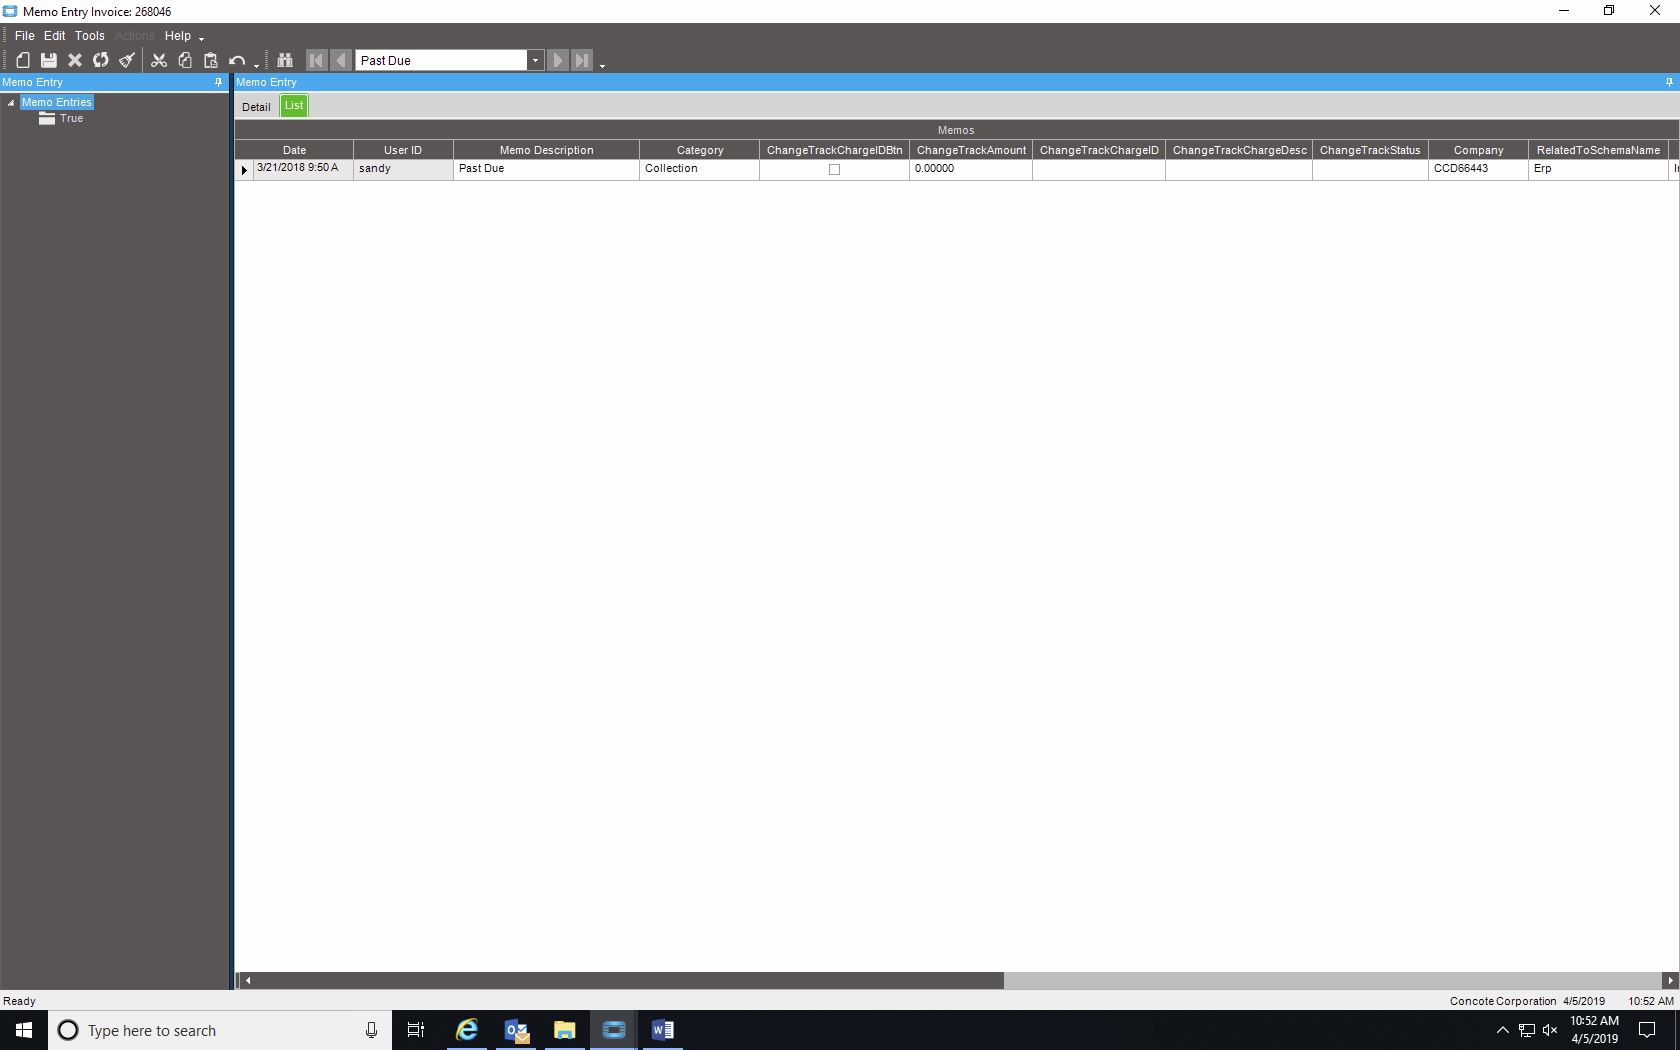Screen dimensions: 1680x1050
Task: Open the Help menu
Action: [x=178, y=35]
